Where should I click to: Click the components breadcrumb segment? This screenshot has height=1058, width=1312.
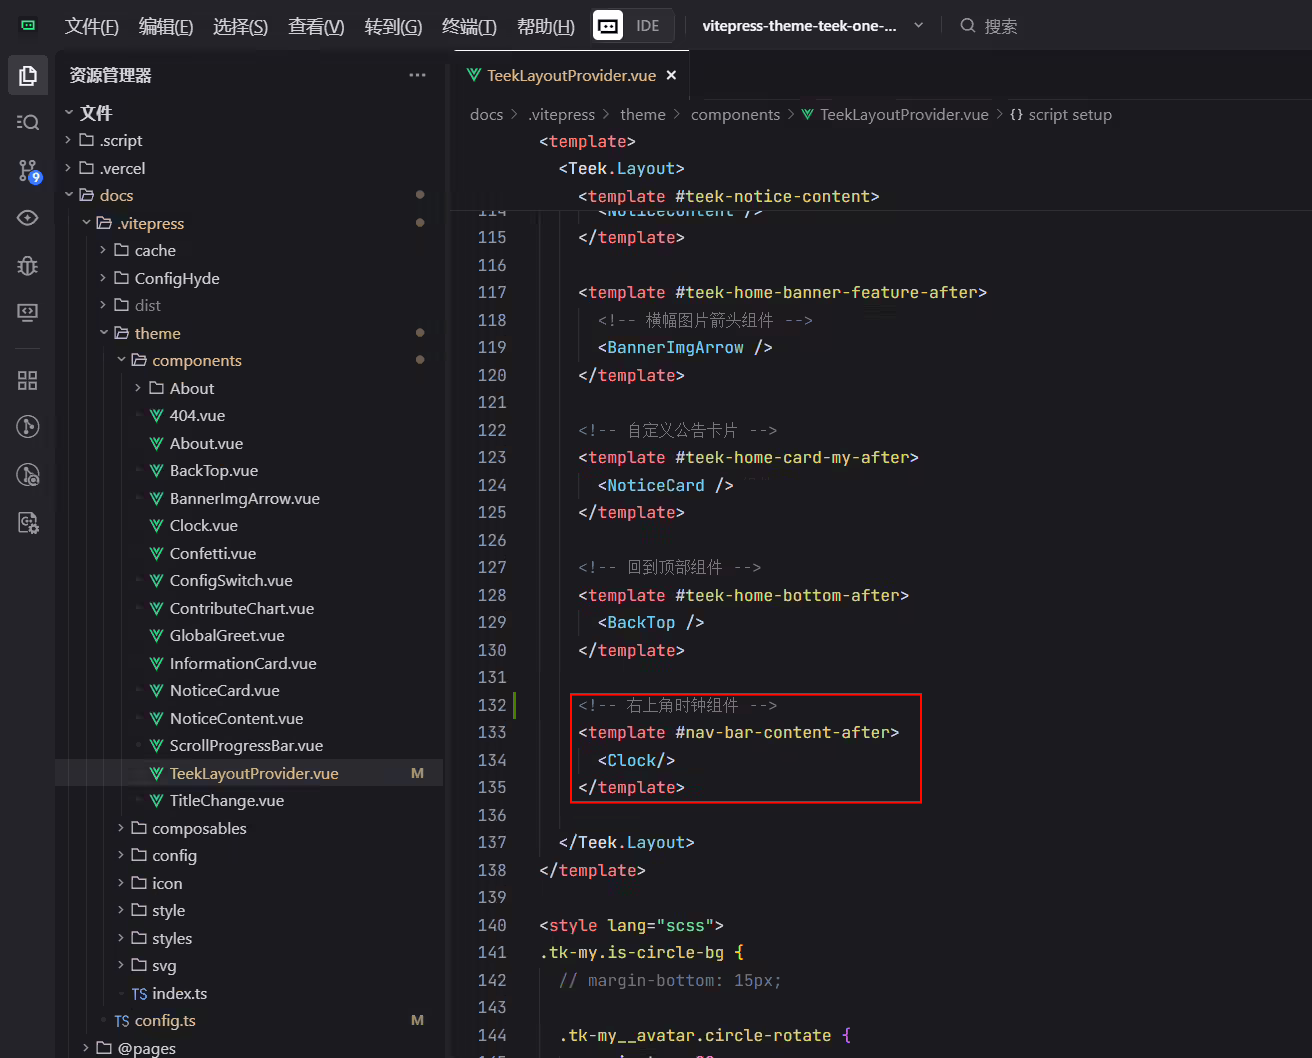735,115
